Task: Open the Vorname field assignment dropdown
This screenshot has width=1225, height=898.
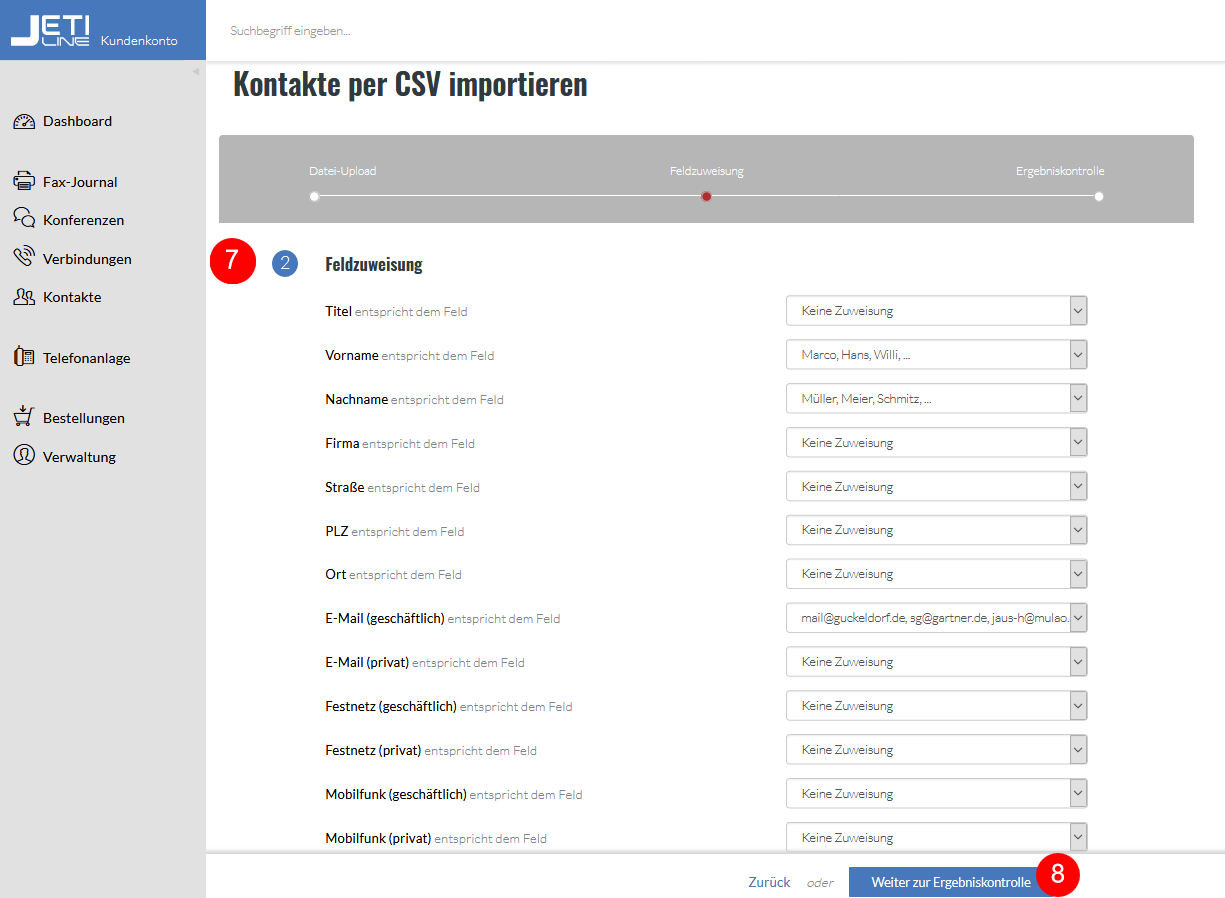Action: [936, 355]
